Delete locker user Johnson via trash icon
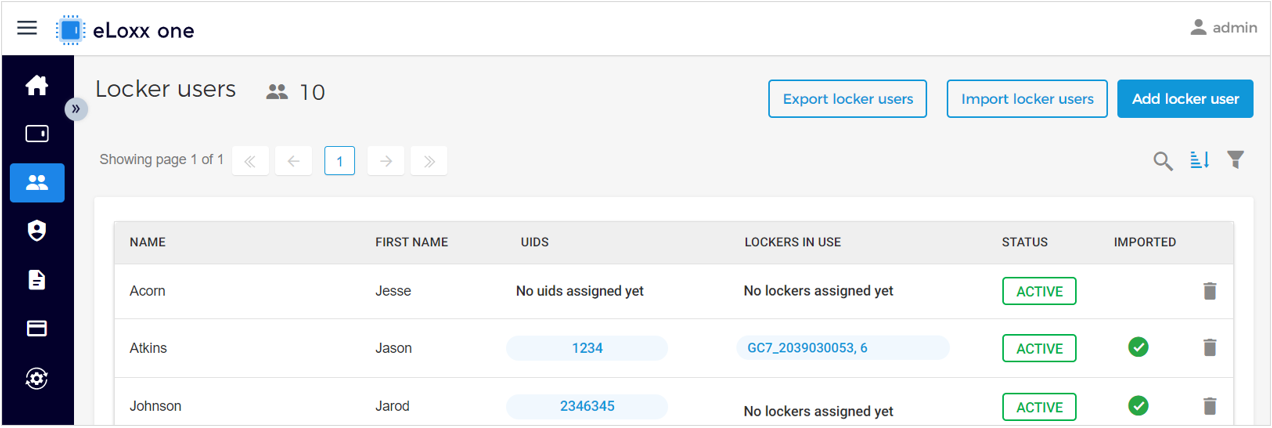Viewport: 1272px width, 428px height. pyautogui.click(x=1209, y=406)
